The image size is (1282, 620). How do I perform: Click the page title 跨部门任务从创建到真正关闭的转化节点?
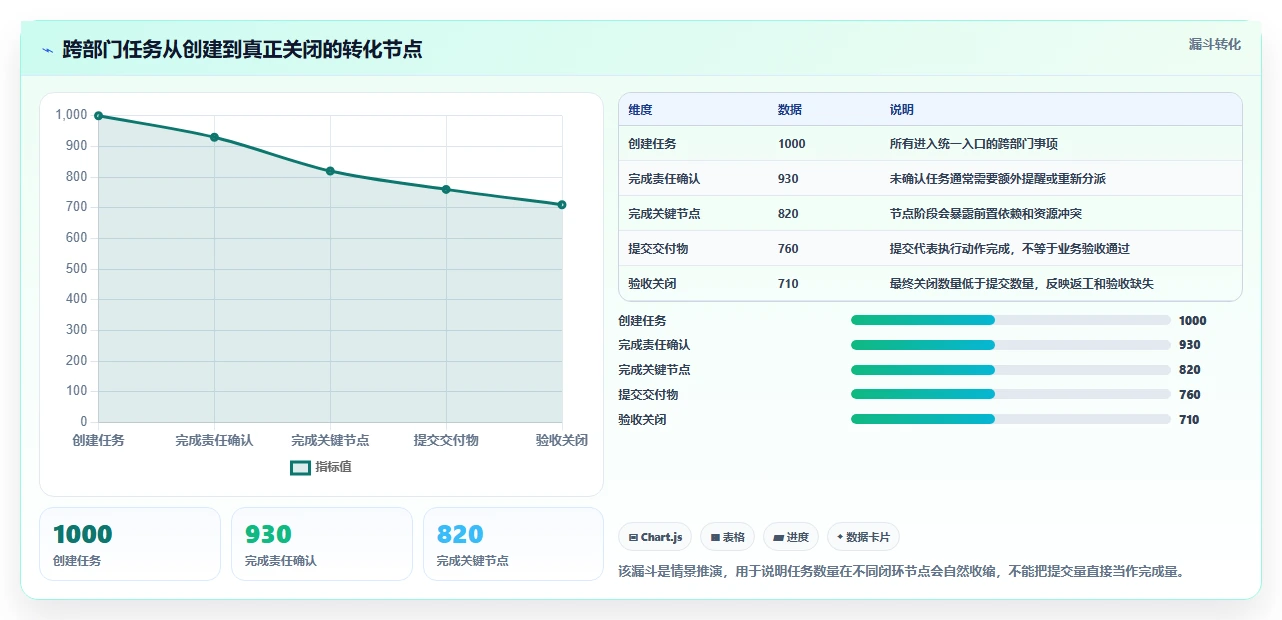coord(242,50)
